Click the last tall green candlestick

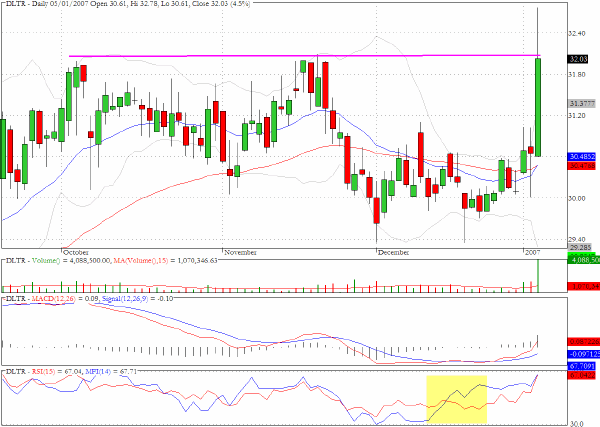tap(538, 108)
